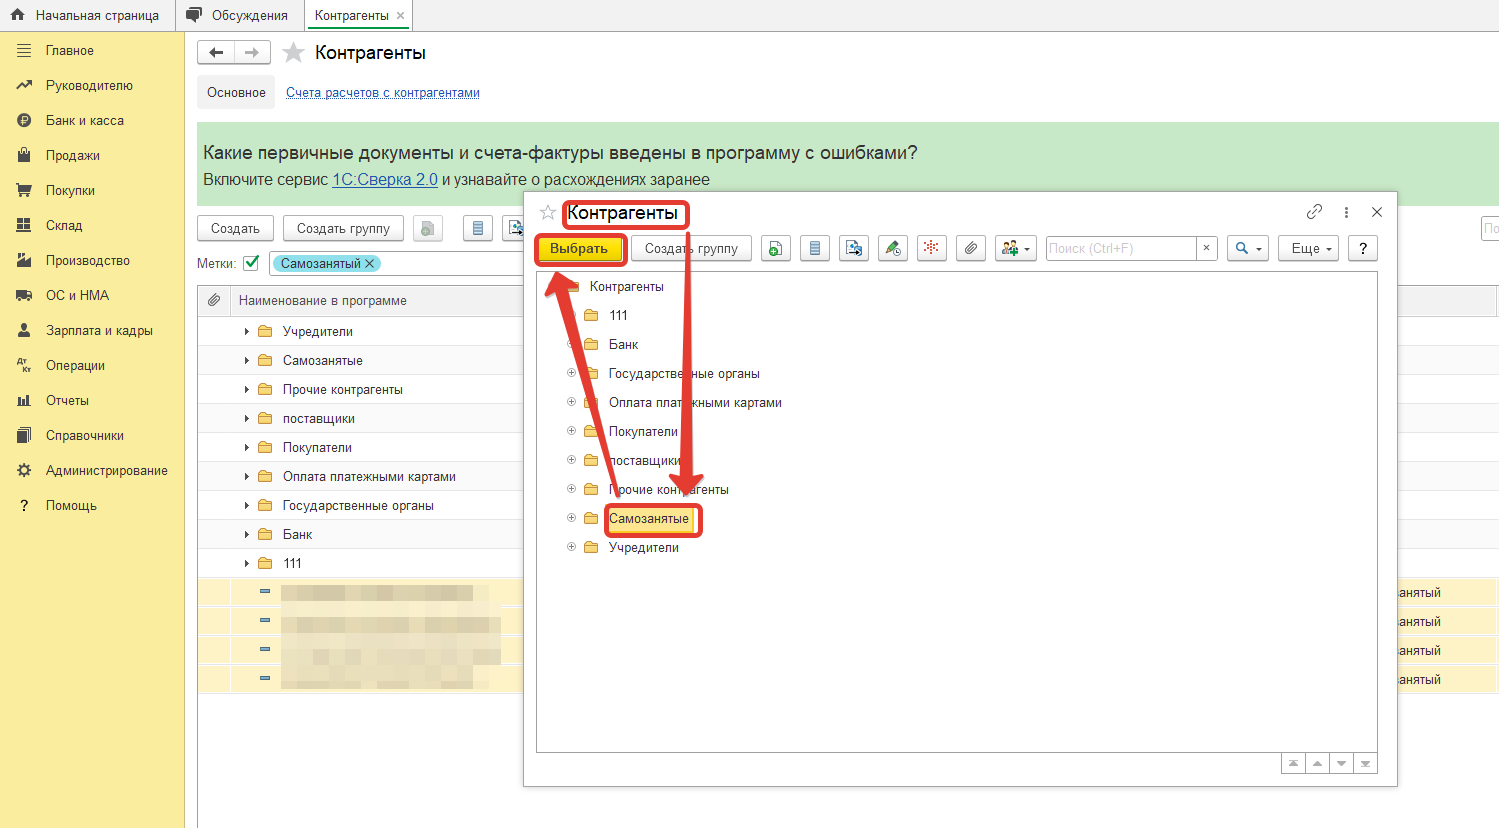Click the forward navigation arrow
Screen dimensions: 1499x828
pyautogui.click(x=252, y=53)
